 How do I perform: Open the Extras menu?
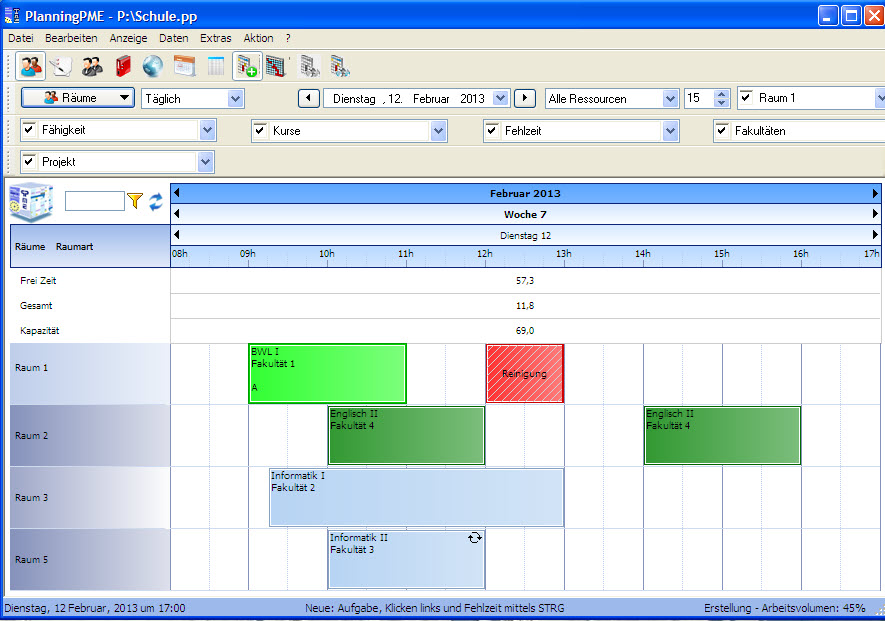pyautogui.click(x=215, y=38)
